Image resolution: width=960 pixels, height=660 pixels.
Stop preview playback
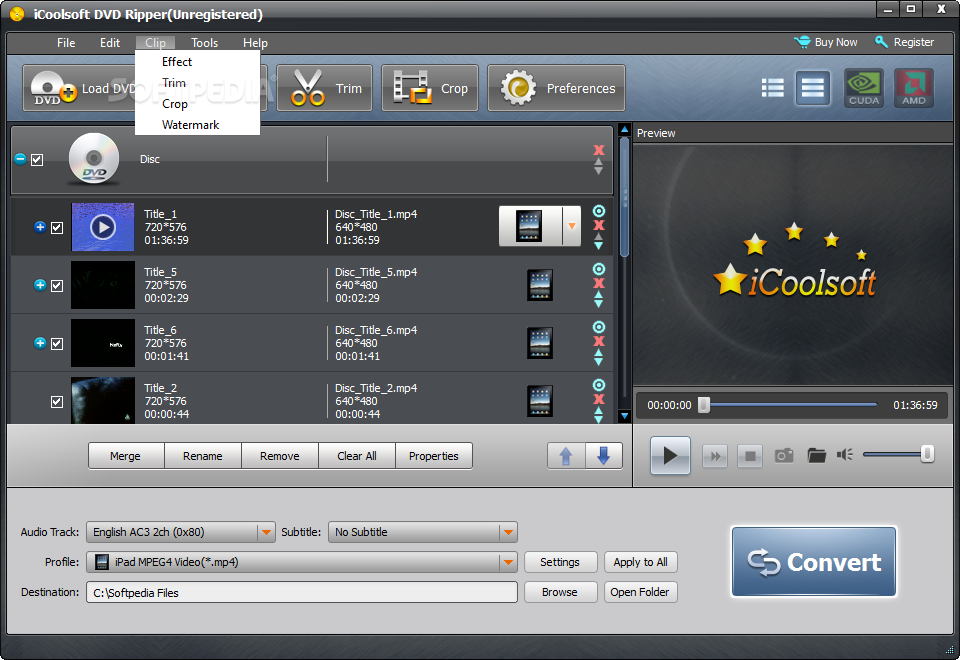click(749, 456)
